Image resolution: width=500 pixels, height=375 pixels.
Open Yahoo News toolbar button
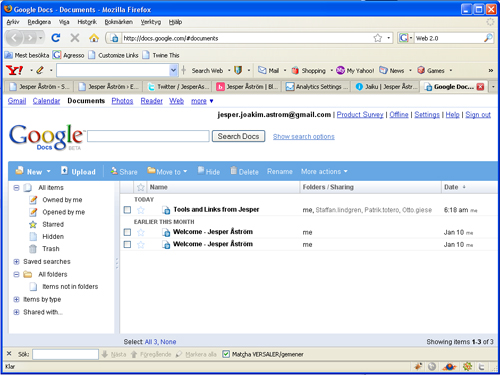[x=392, y=70]
